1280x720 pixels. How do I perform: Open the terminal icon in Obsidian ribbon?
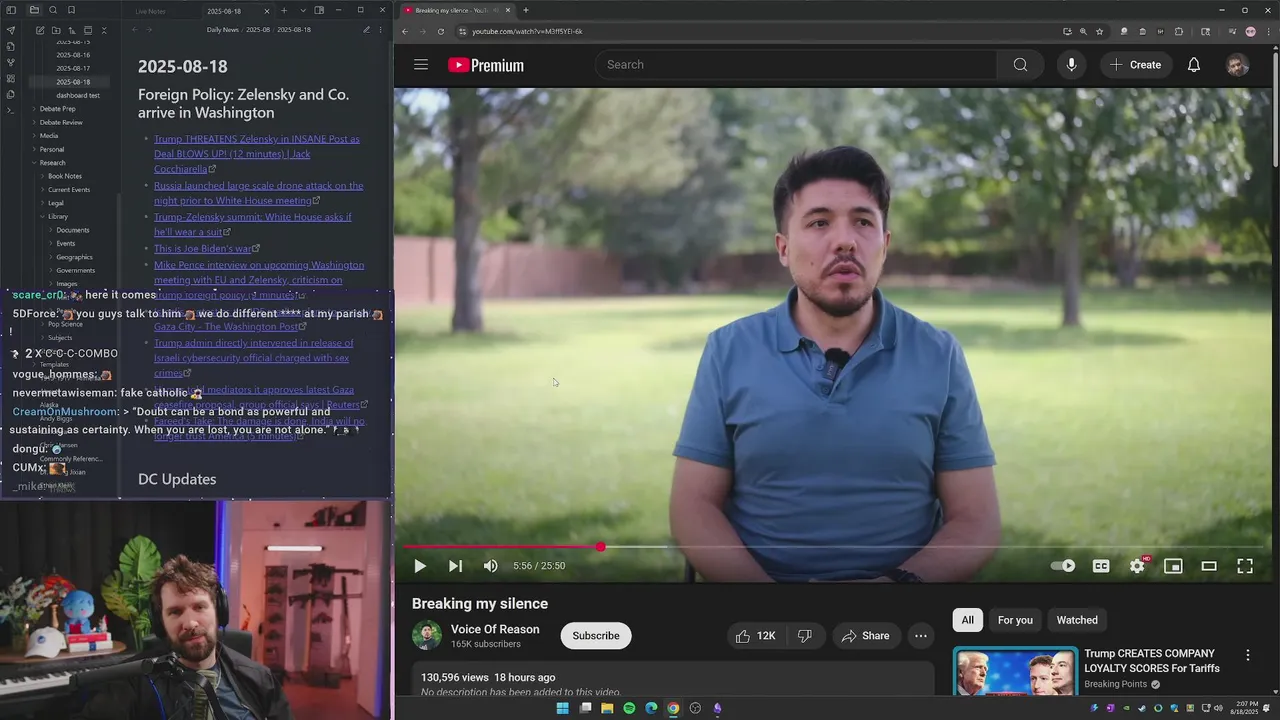11,110
